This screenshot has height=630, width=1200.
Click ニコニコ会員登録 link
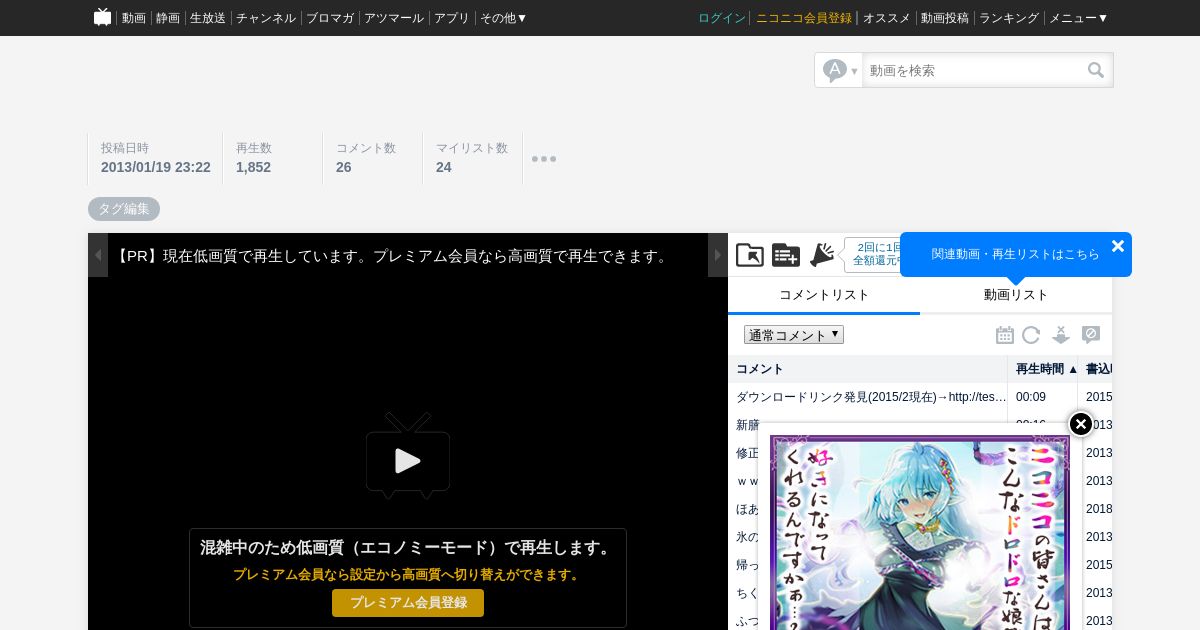[804, 18]
